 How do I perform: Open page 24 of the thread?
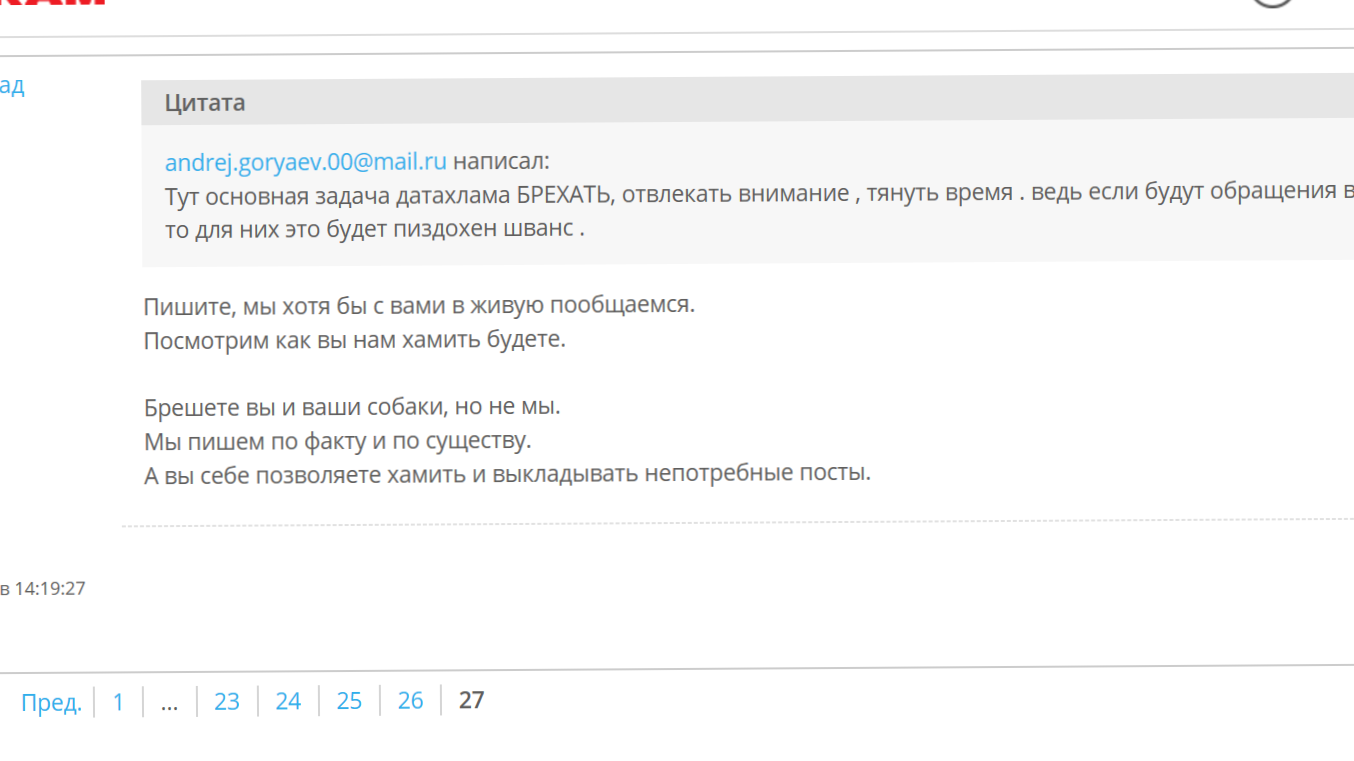(x=288, y=702)
